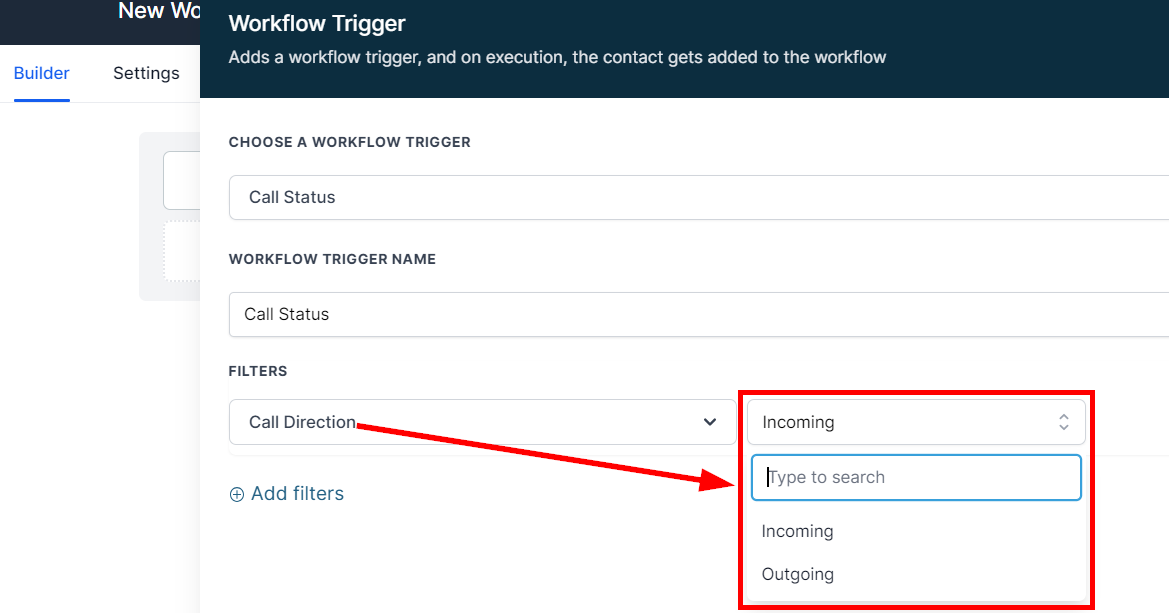1169x613 pixels.
Task: Click the Add filters link
Action: 297,494
